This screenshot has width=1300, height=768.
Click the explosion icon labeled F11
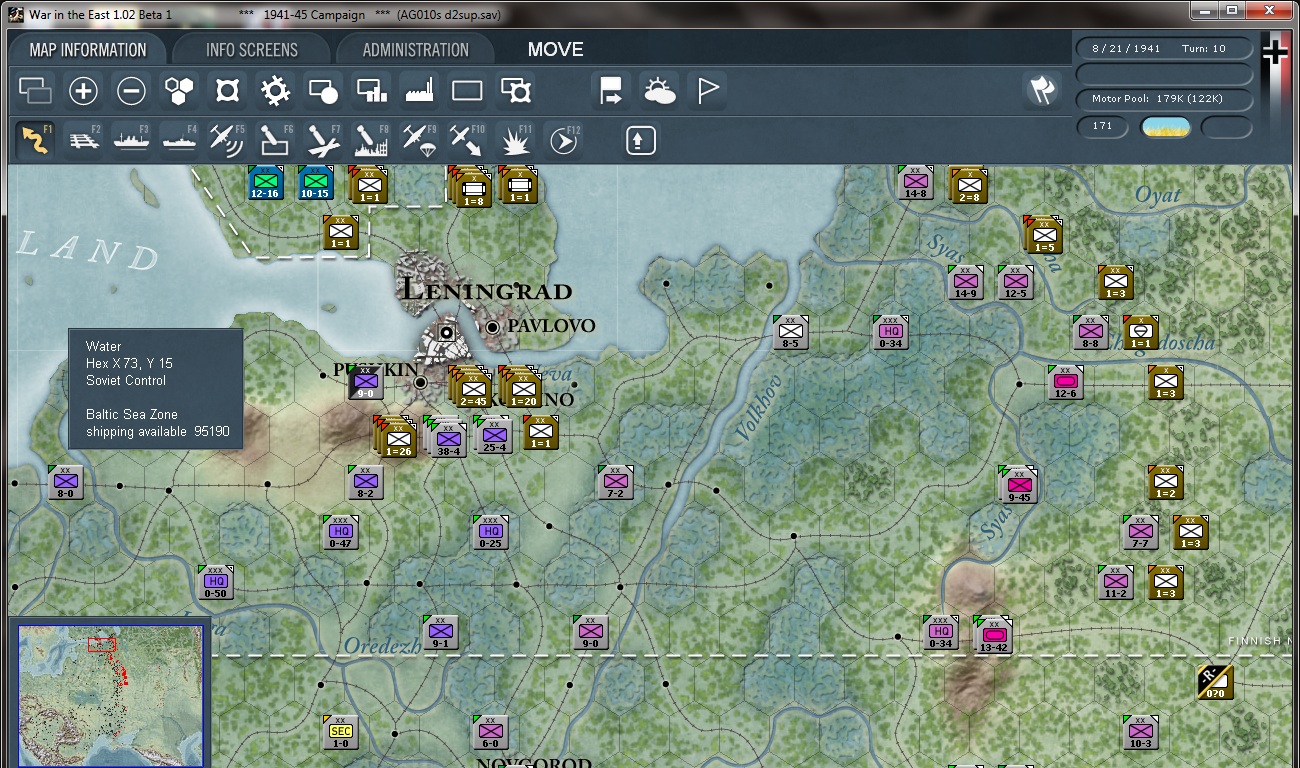pyautogui.click(x=514, y=139)
